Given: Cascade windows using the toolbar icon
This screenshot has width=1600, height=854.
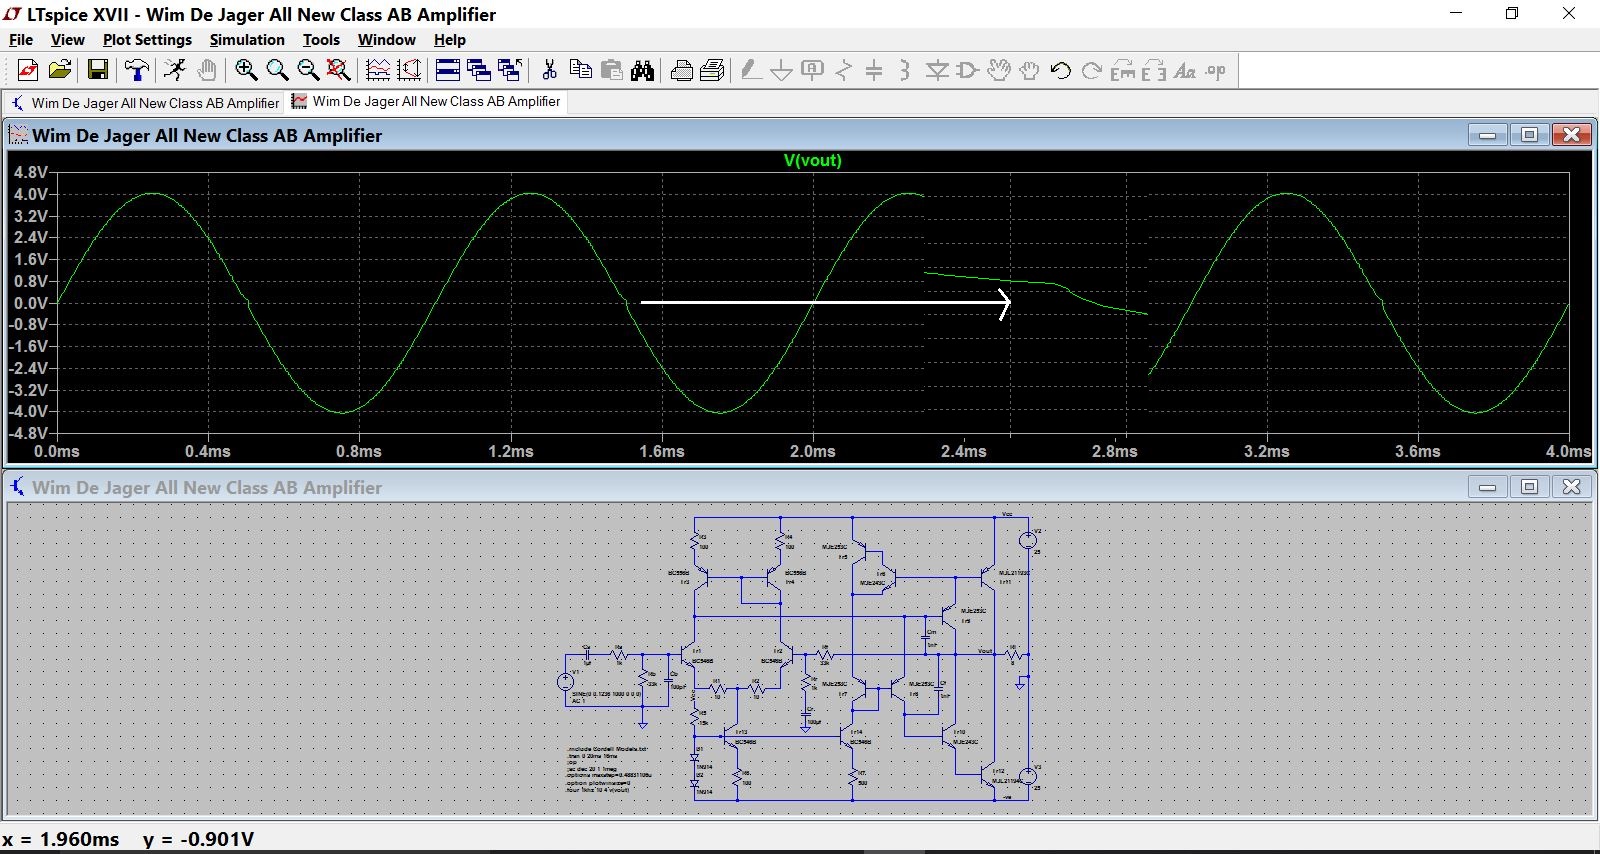Looking at the screenshot, I should (479, 70).
